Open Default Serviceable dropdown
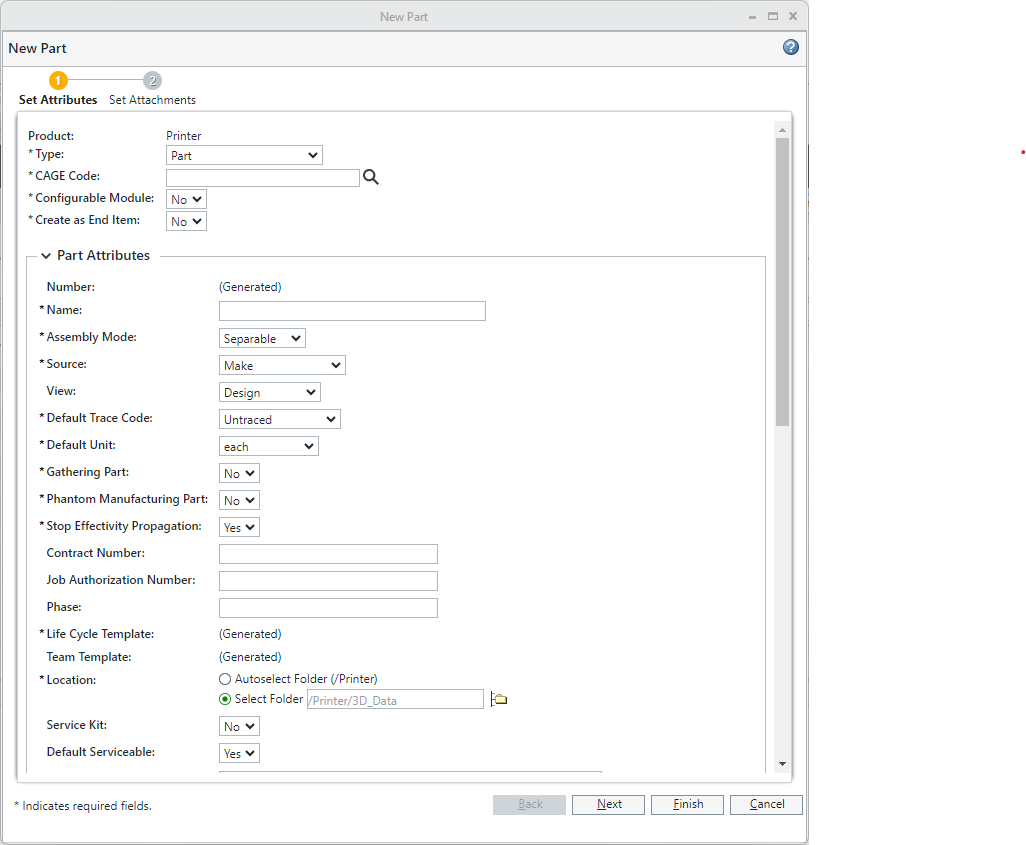This screenshot has height=845, width=1026. click(x=239, y=753)
